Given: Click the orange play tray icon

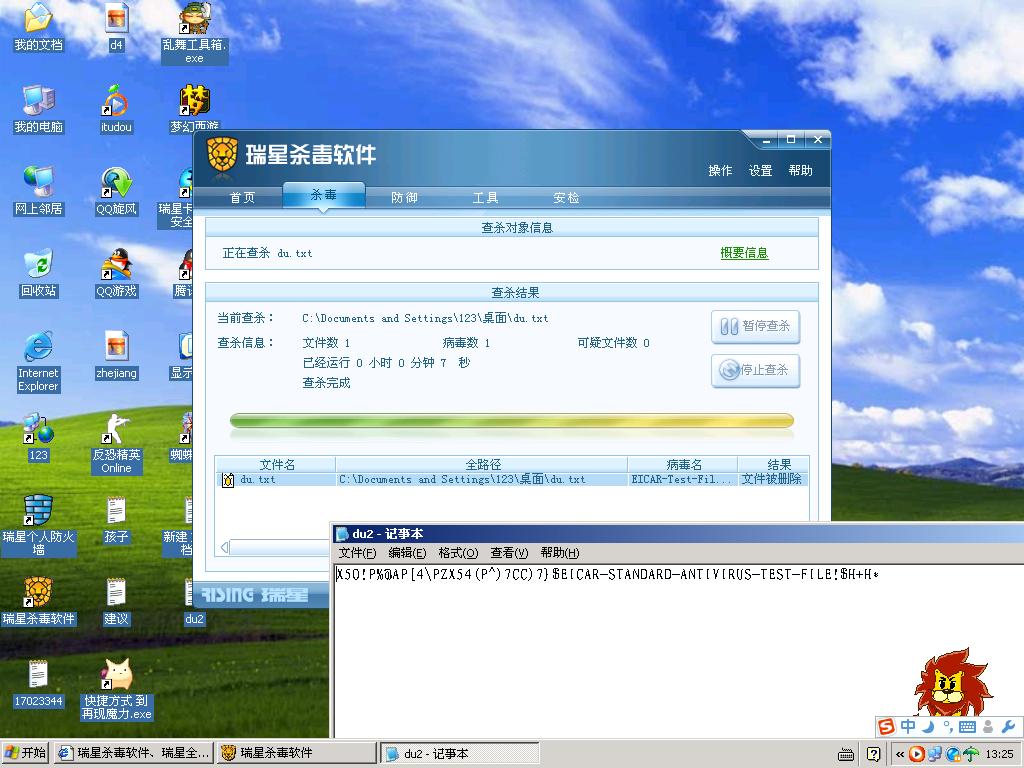Looking at the screenshot, I should [x=917, y=754].
